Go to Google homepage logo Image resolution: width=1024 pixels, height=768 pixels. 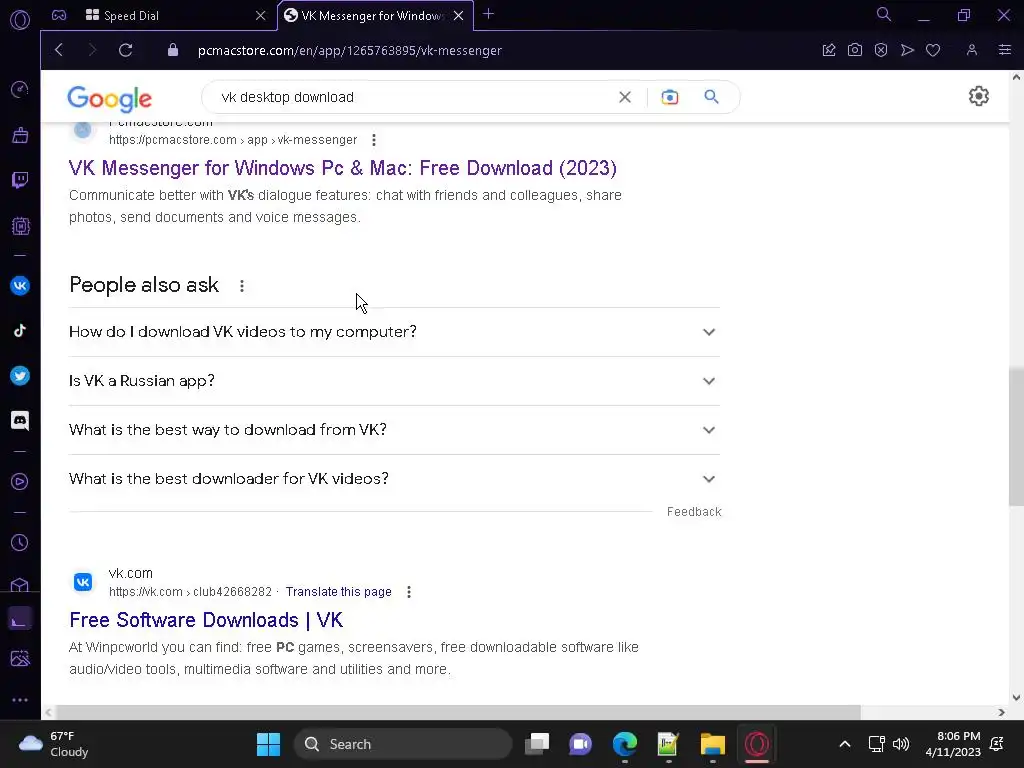coord(110,99)
